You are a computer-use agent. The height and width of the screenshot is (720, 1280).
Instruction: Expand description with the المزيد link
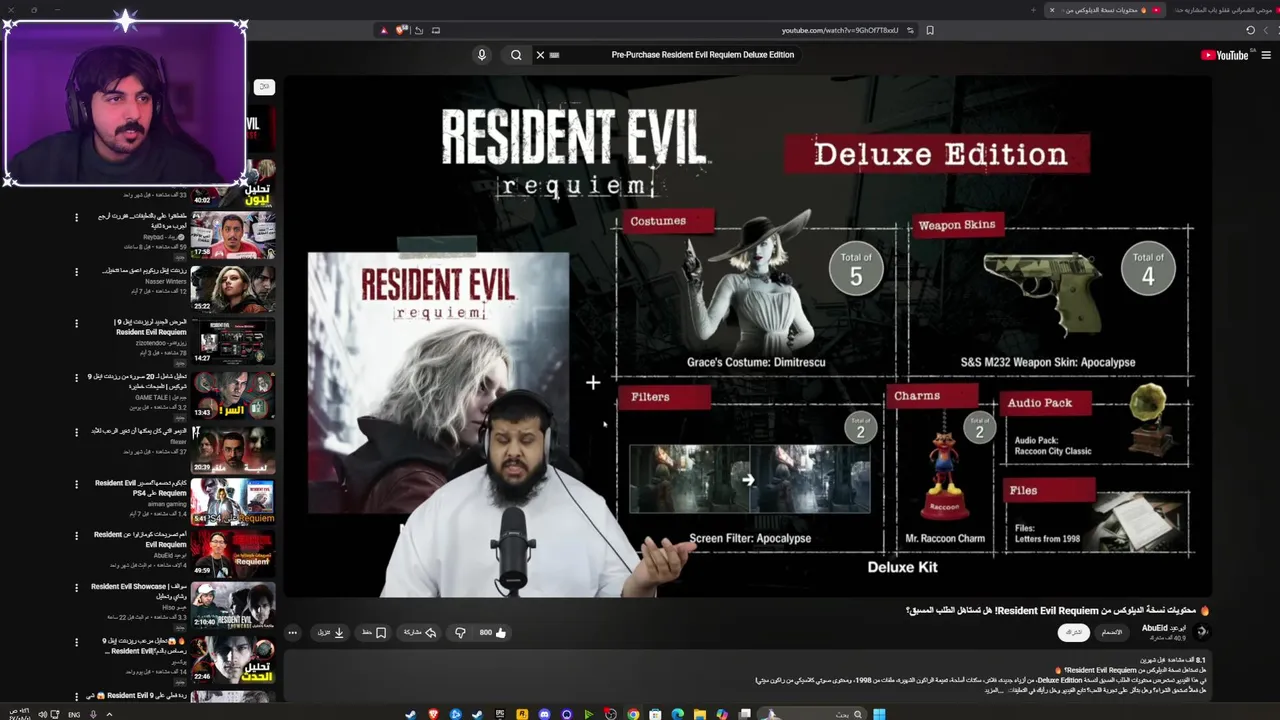(x=993, y=690)
